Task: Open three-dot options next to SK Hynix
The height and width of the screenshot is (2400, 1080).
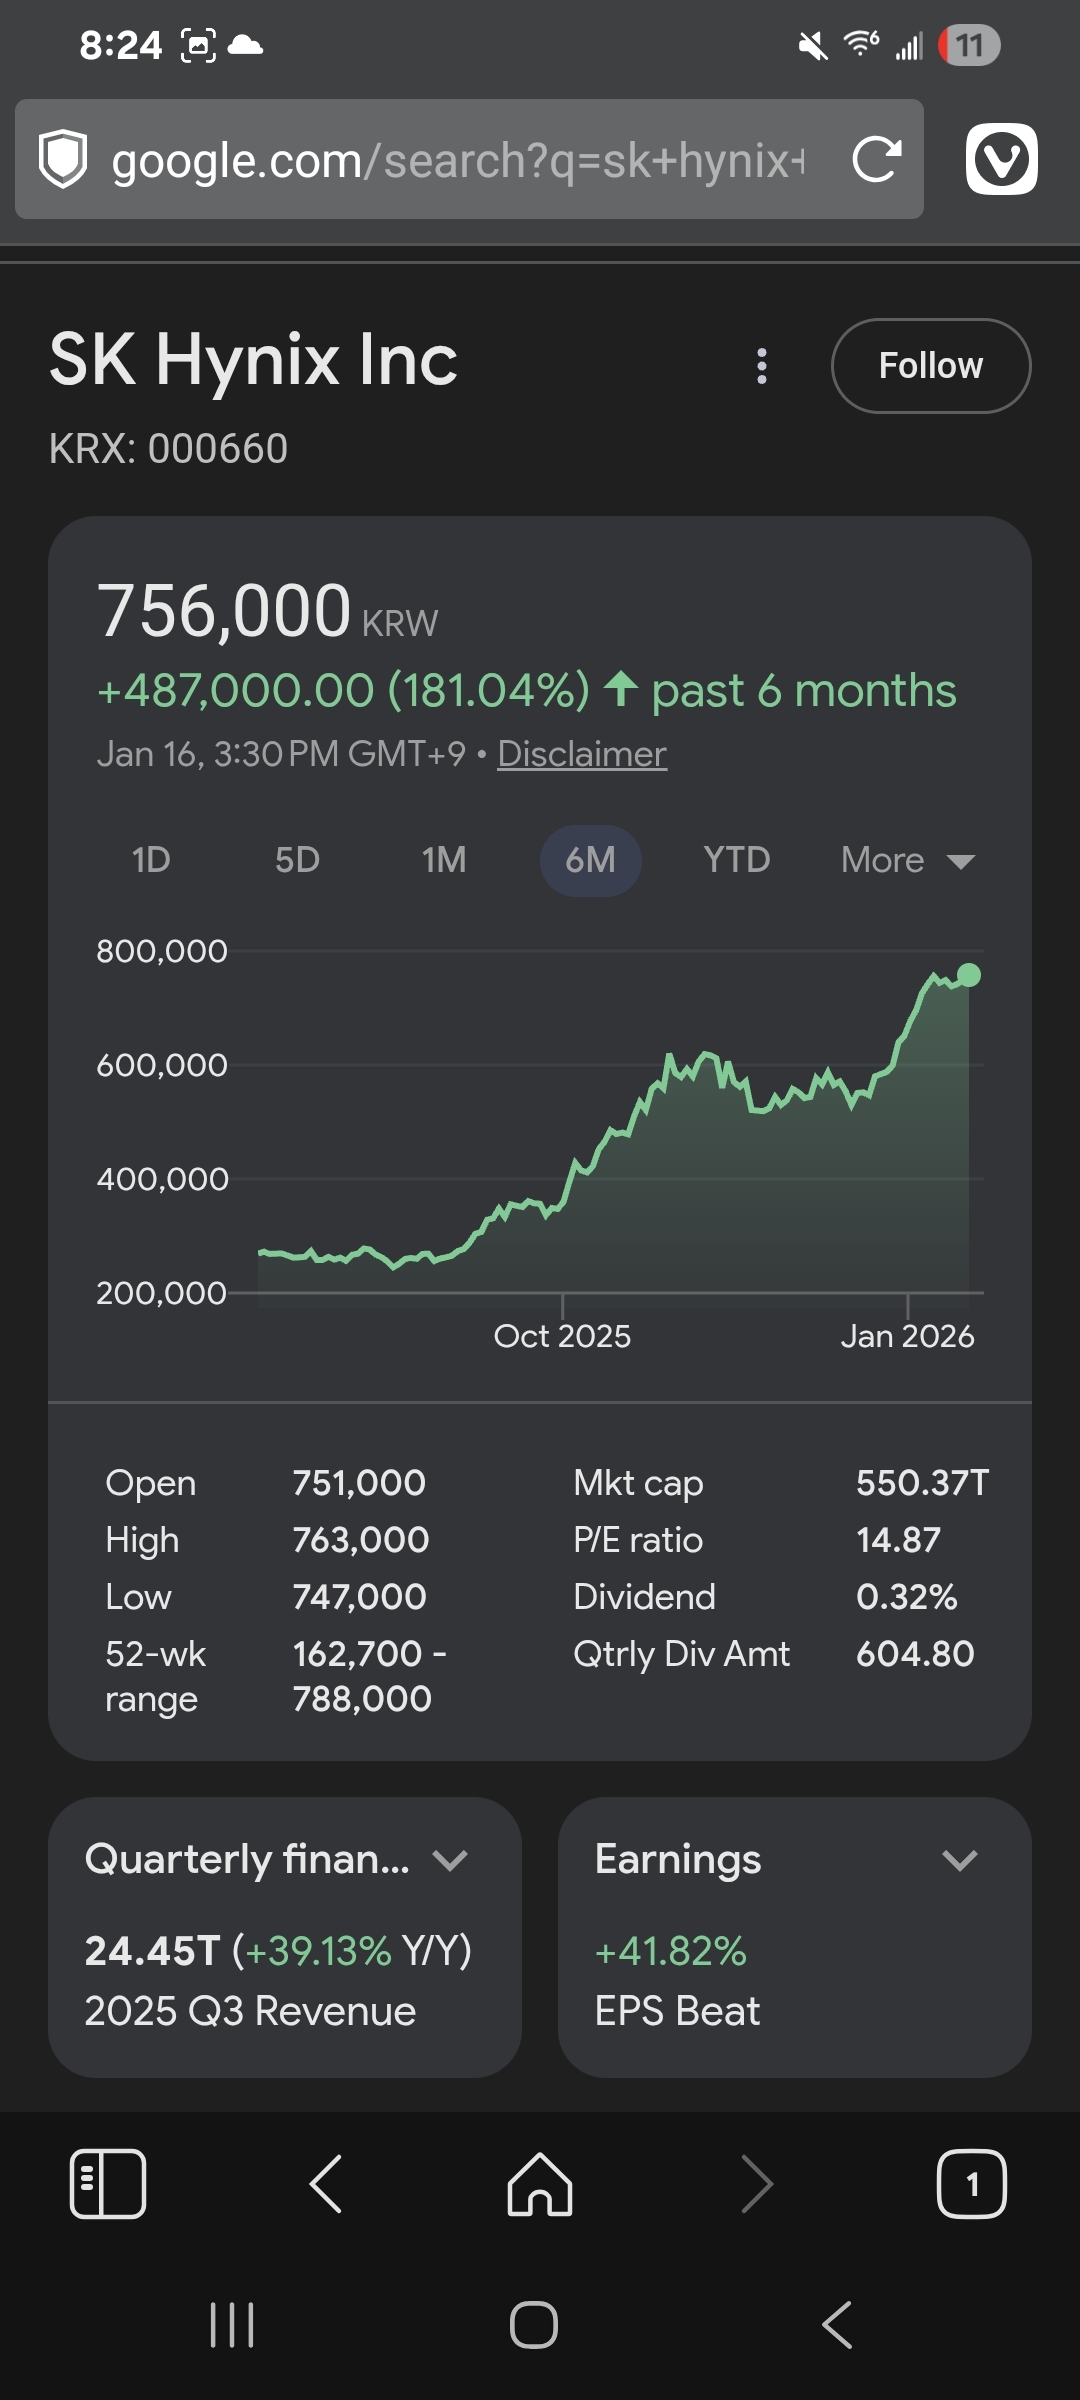Action: (x=762, y=366)
